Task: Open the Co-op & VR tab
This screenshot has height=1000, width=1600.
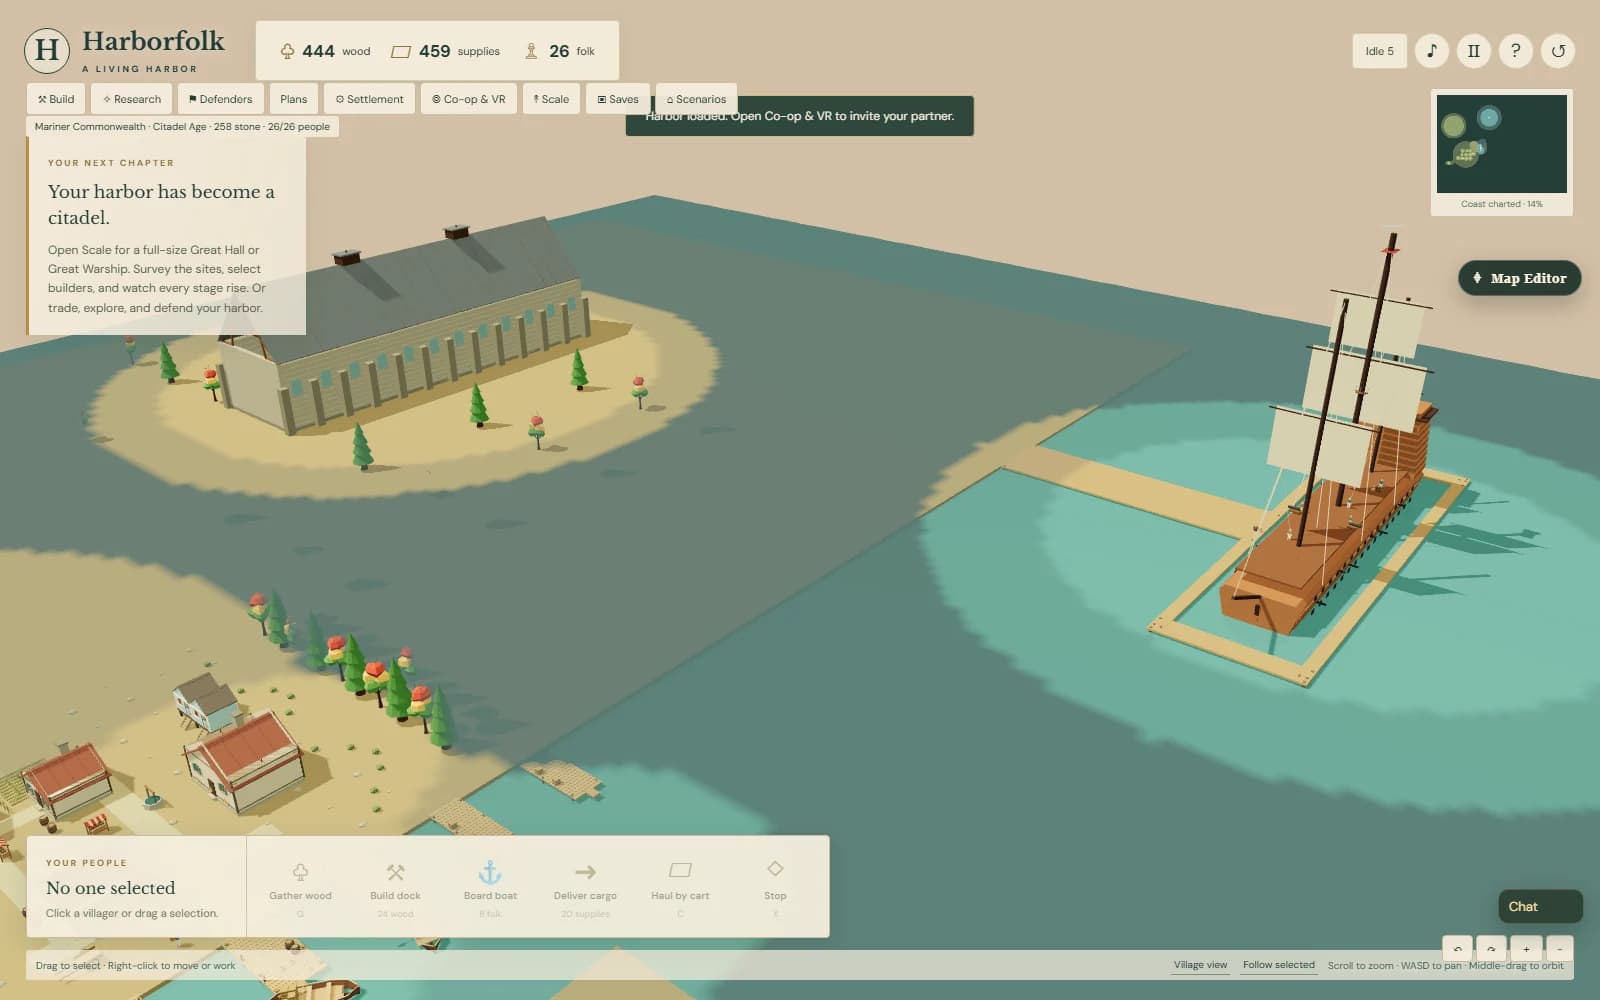Action: [x=468, y=99]
